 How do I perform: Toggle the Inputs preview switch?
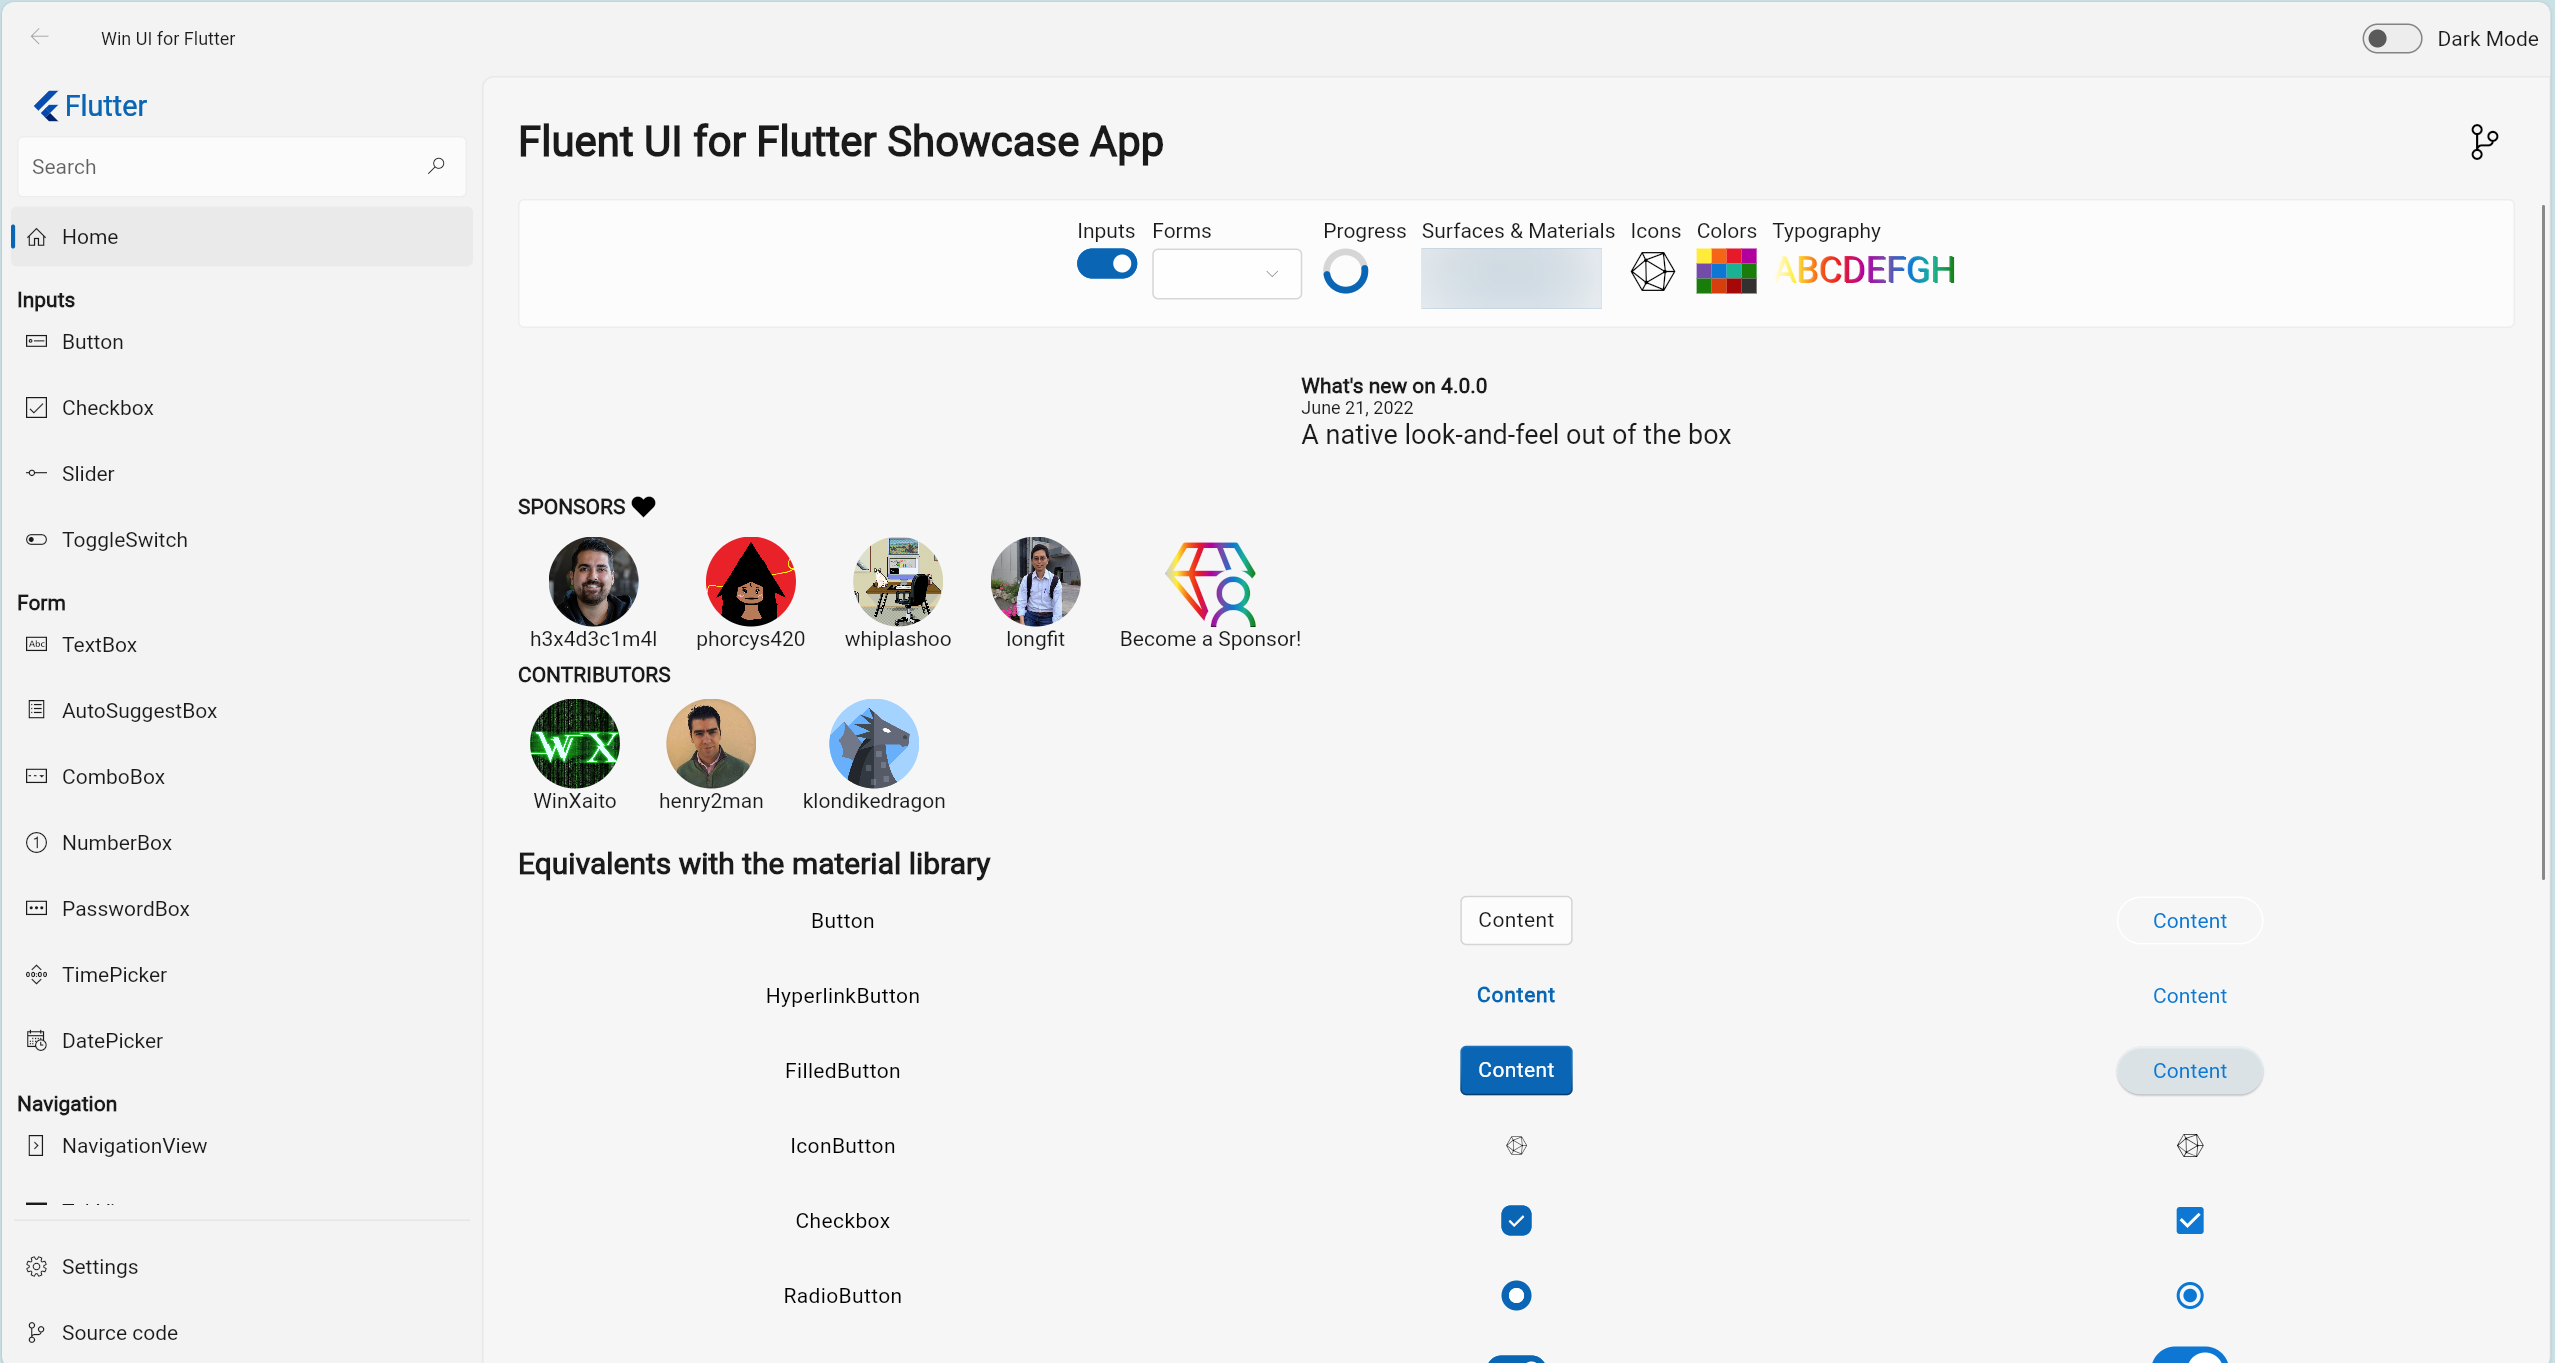point(1106,264)
